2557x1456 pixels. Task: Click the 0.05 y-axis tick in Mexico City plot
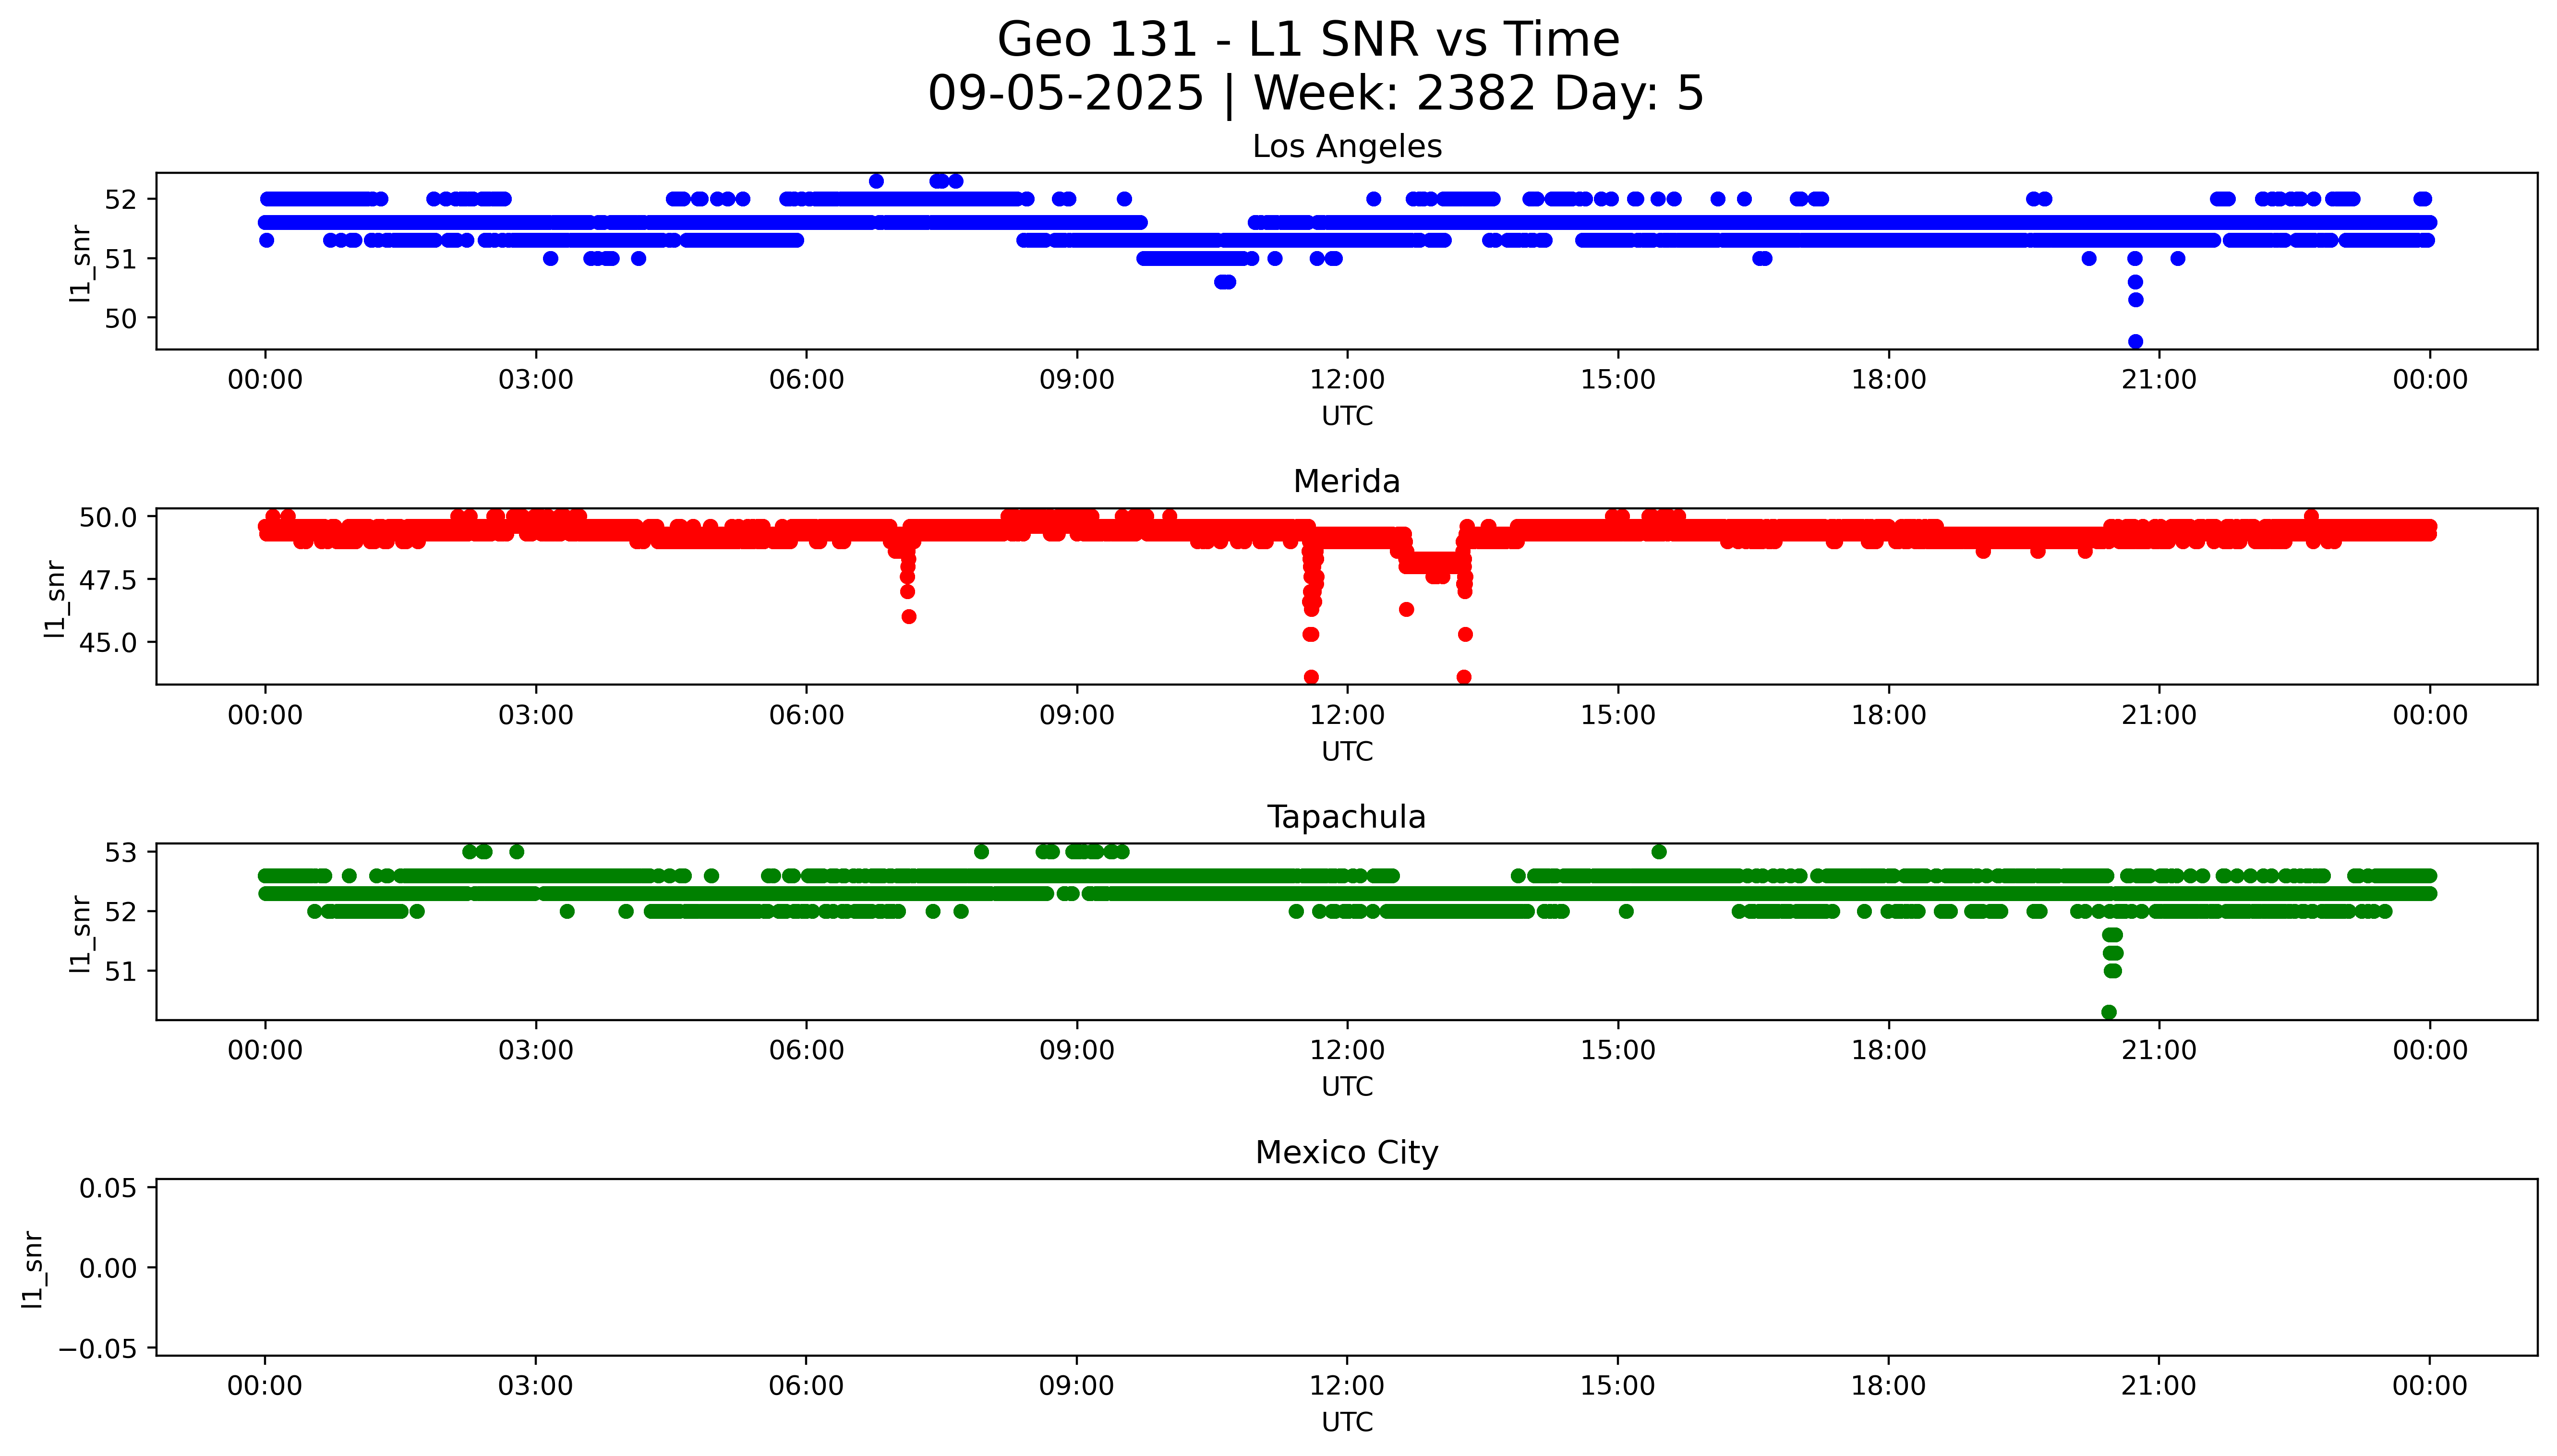point(108,1188)
